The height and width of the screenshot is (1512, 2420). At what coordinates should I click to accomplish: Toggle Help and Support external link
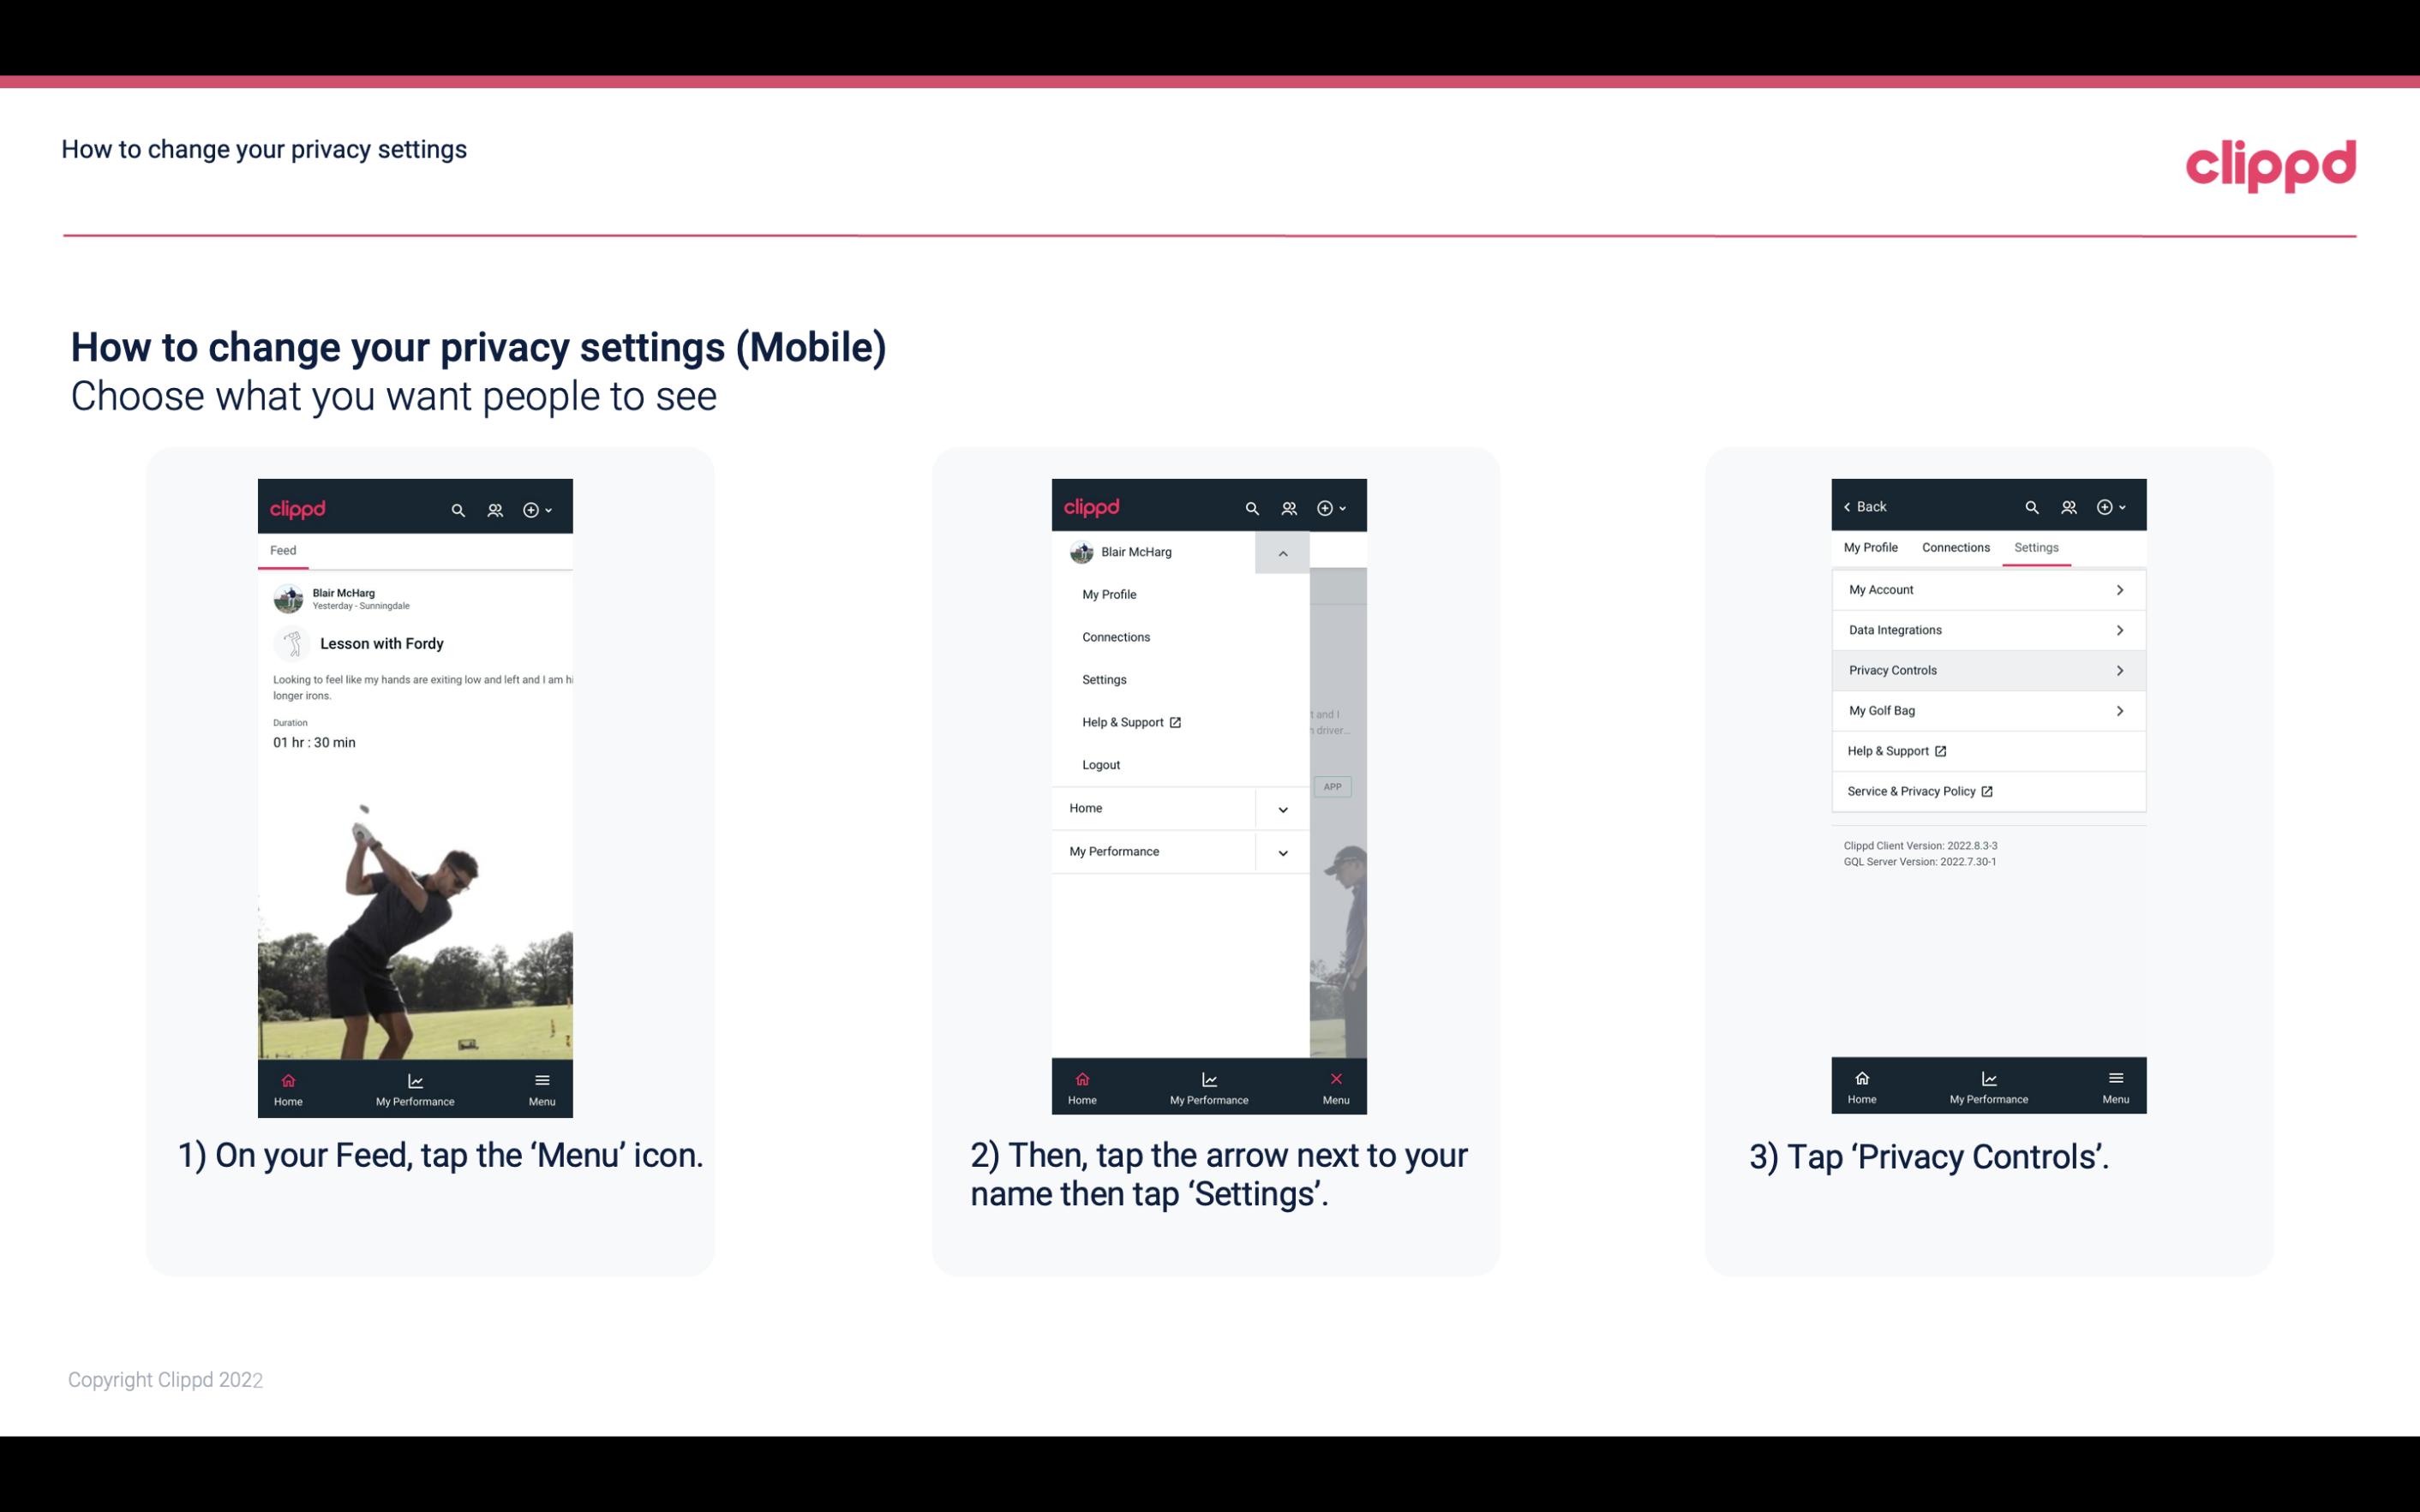point(1986,750)
